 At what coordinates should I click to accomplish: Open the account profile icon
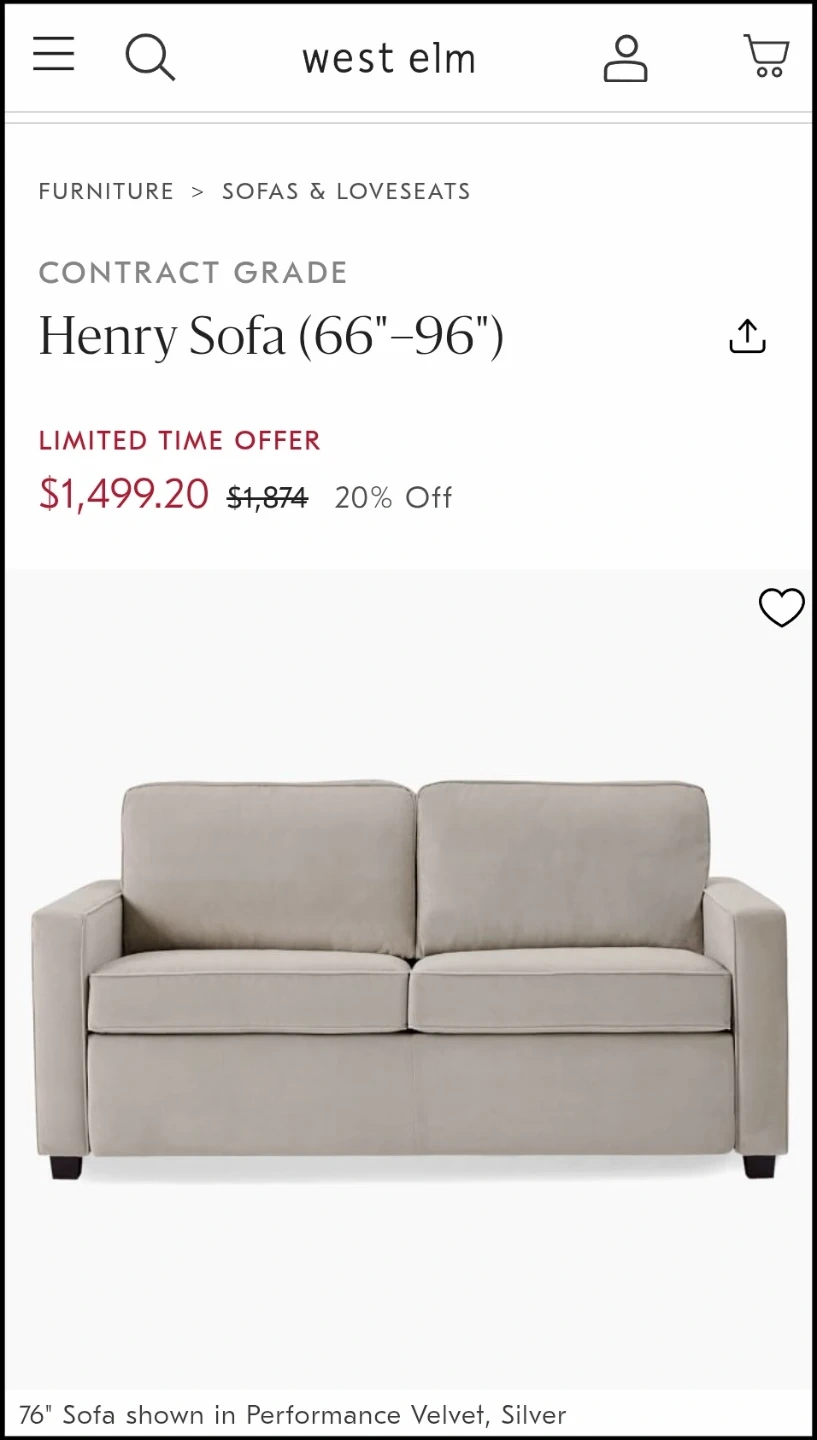click(x=625, y=58)
